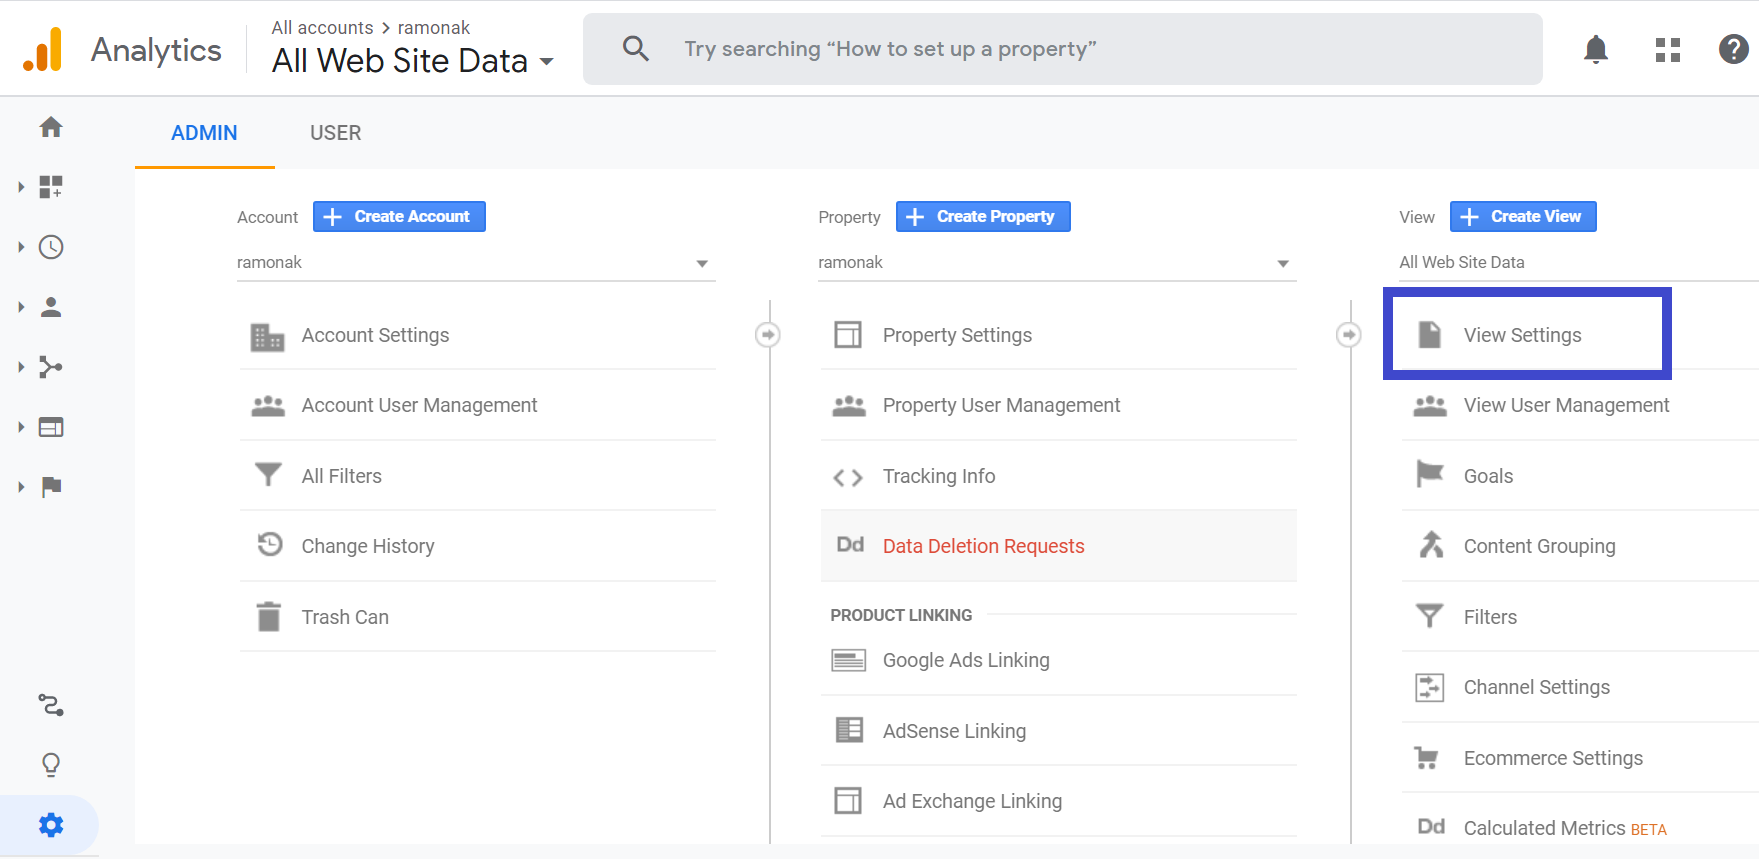This screenshot has width=1759, height=859.
Task: Switch to the USER tab
Action: tap(336, 133)
